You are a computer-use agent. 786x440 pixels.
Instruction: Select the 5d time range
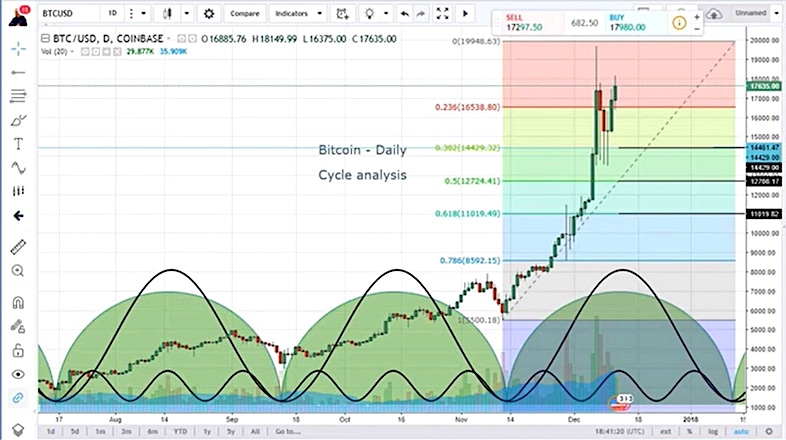75,431
